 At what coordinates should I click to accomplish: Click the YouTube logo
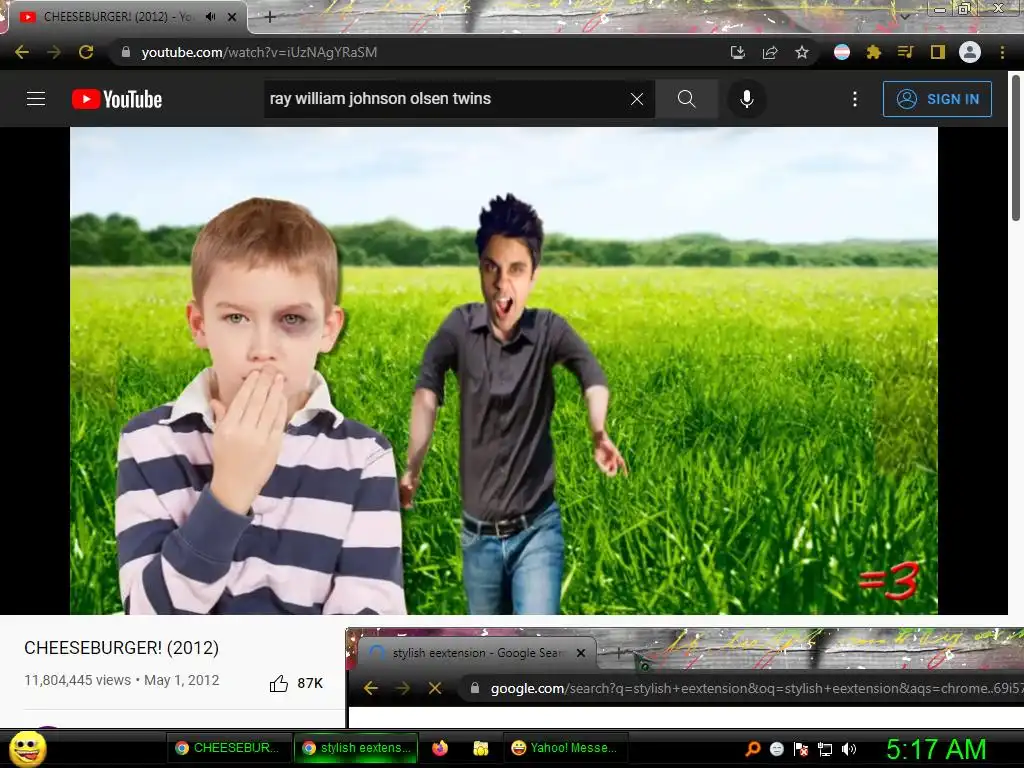(117, 99)
